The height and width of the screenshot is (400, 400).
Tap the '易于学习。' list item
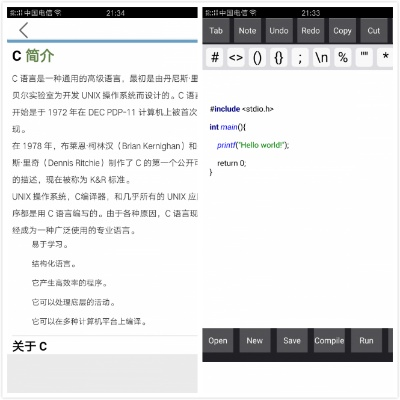50,244
